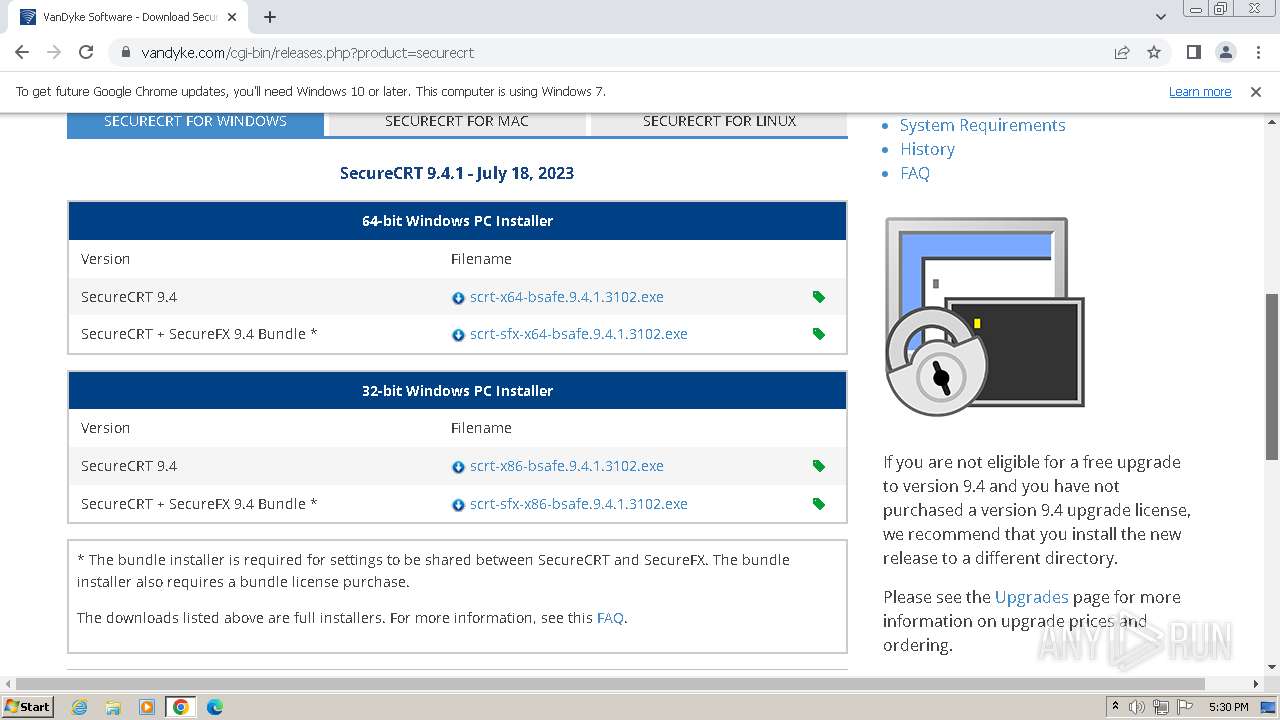Click download arrow icon for scrt-x64-bsafe installer

coord(458,298)
